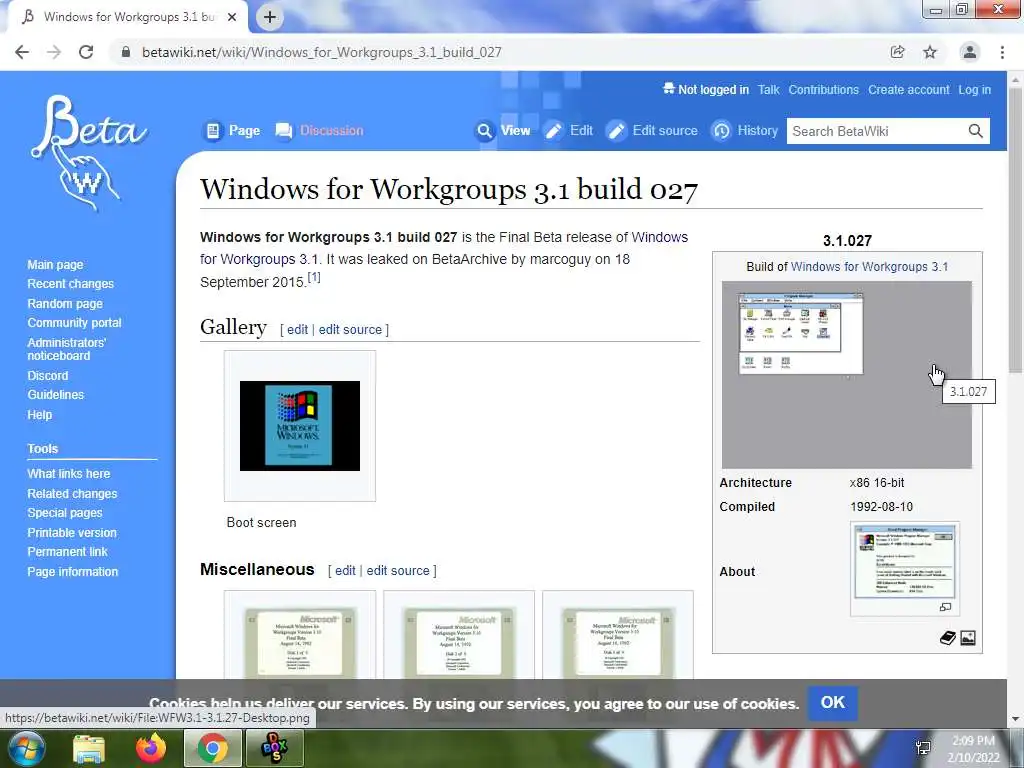Open the third floppy disk label thumbnail

click(x=618, y=643)
